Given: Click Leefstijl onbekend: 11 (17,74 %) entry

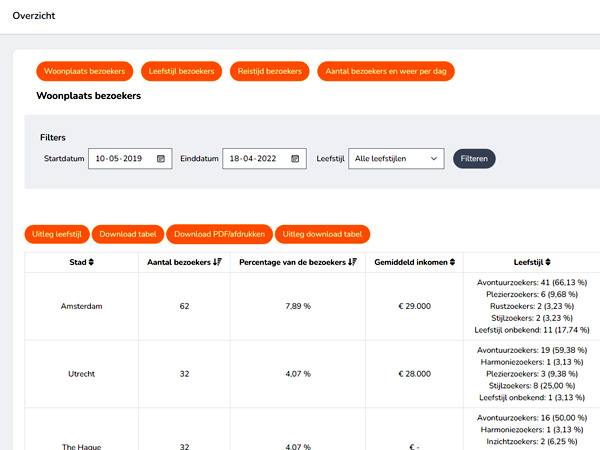Looking at the screenshot, I should 532,330.
